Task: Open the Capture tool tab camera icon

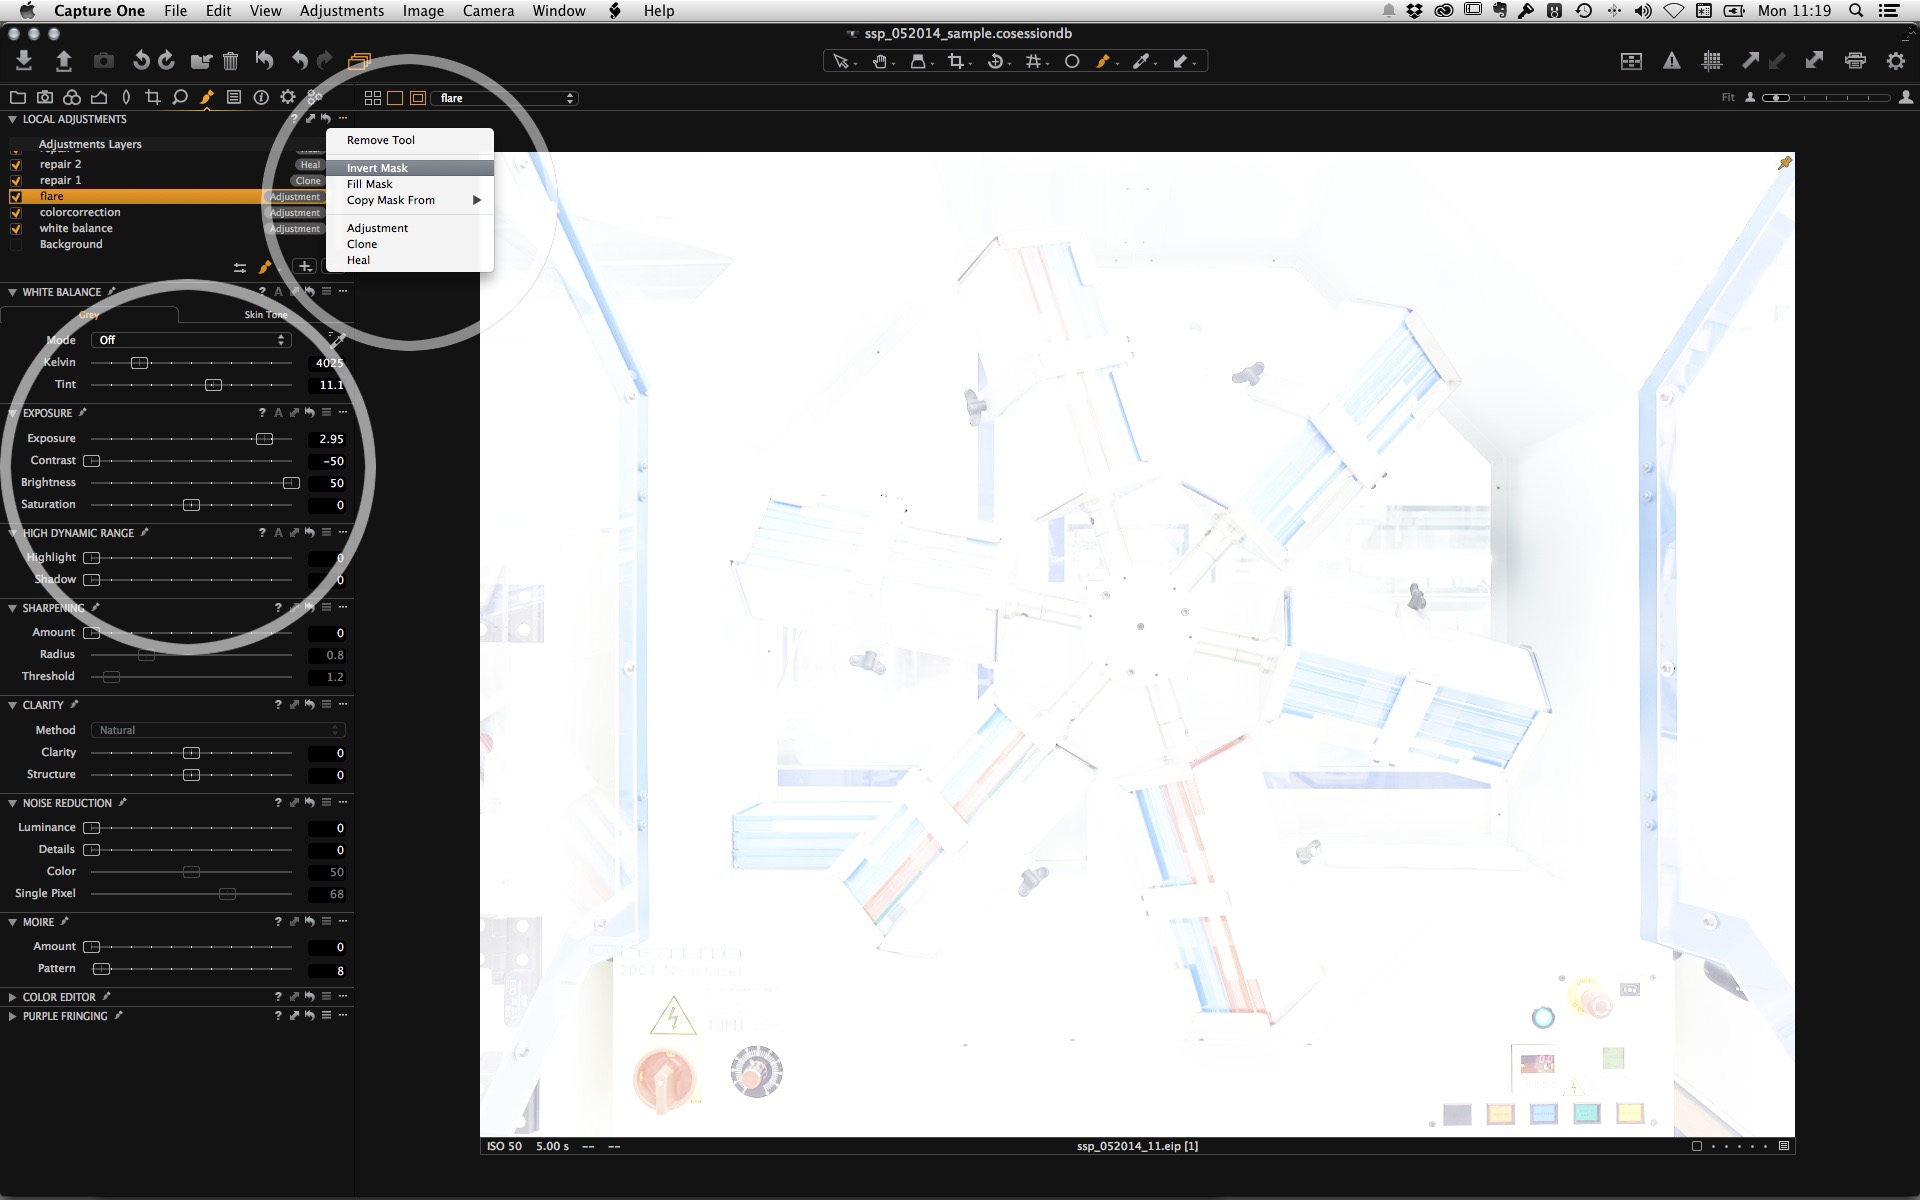Action: [45, 97]
